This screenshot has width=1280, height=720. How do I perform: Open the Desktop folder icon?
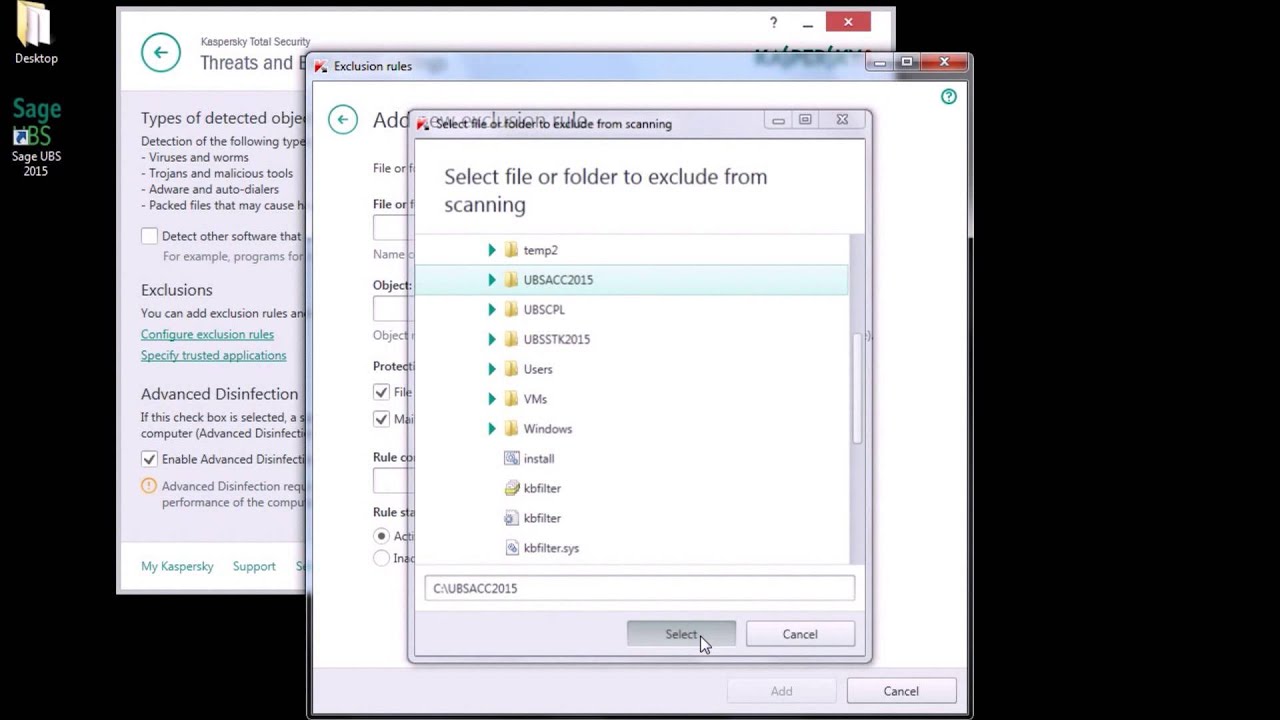[x=36, y=34]
